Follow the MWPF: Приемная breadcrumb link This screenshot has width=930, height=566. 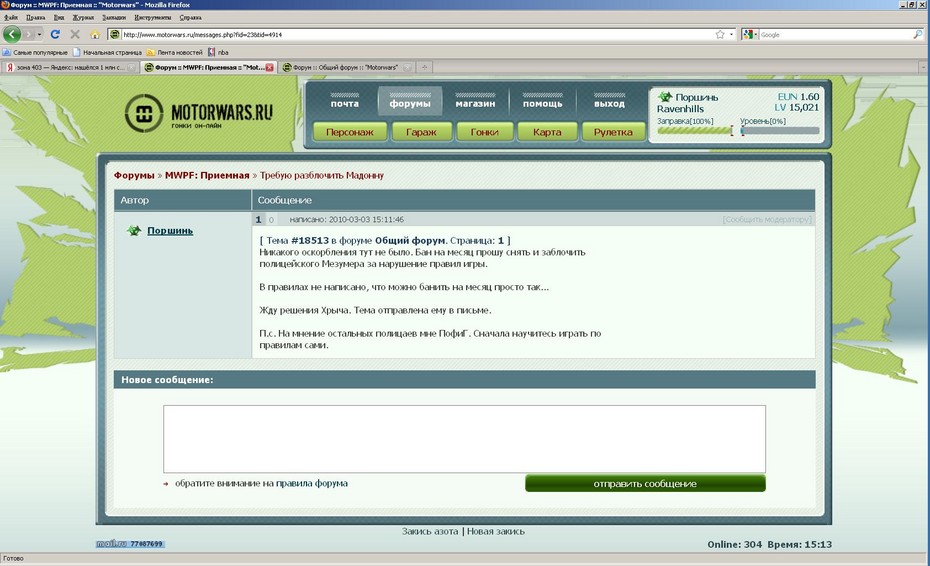tap(207, 175)
